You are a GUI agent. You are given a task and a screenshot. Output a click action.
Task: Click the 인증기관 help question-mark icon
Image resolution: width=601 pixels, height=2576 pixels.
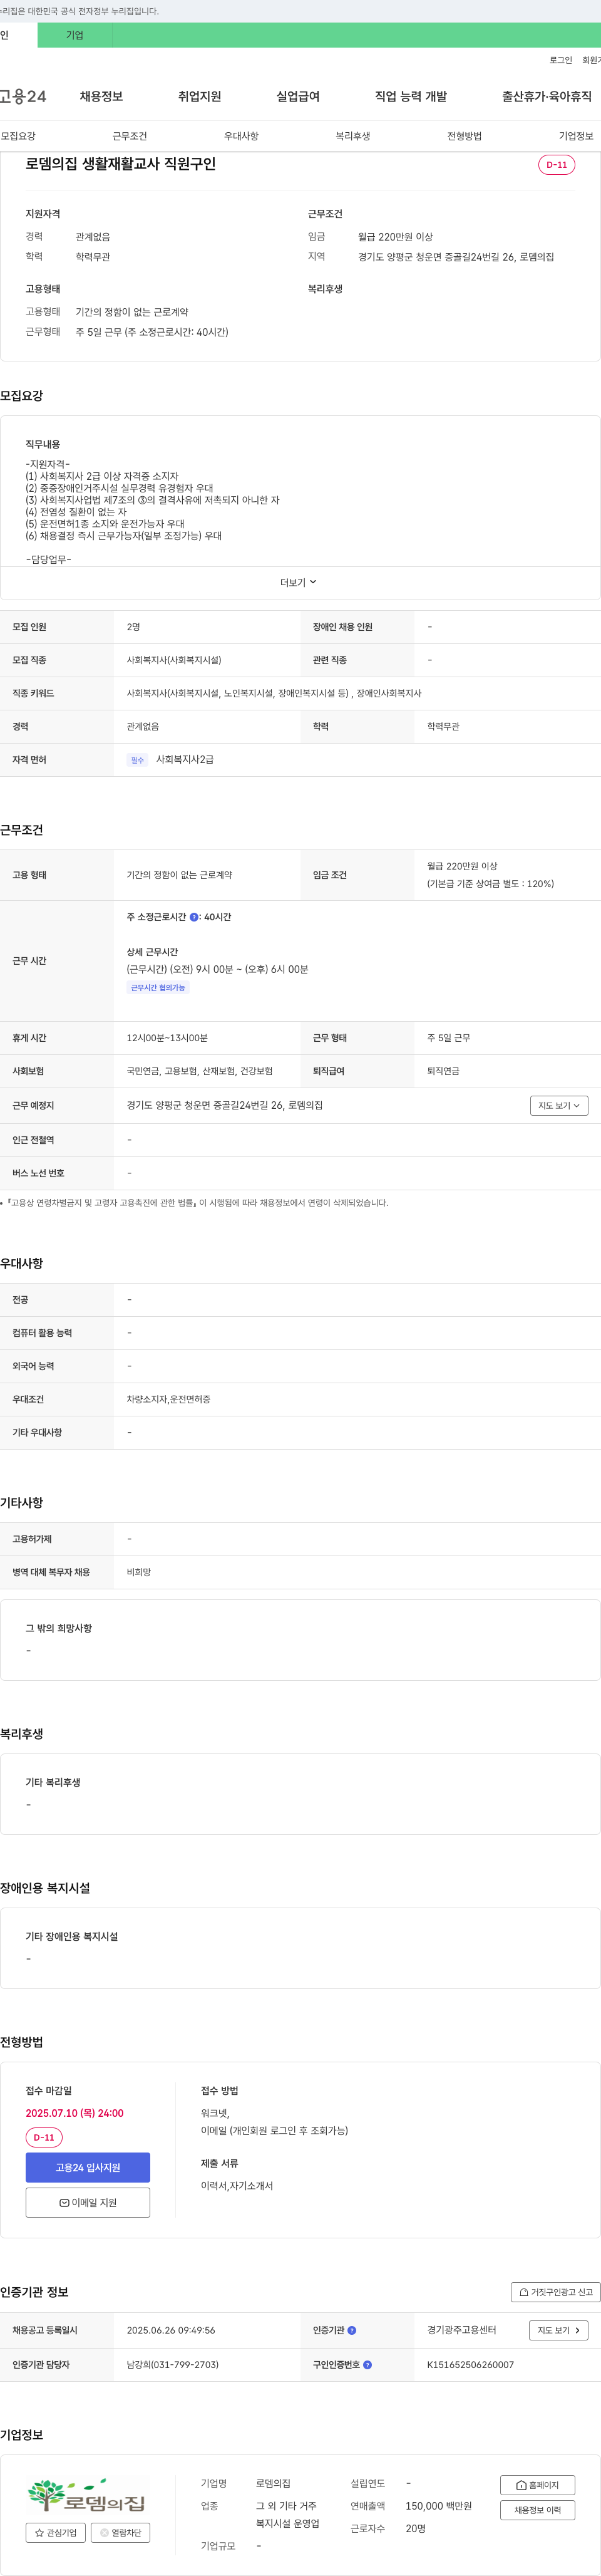[x=352, y=2330]
